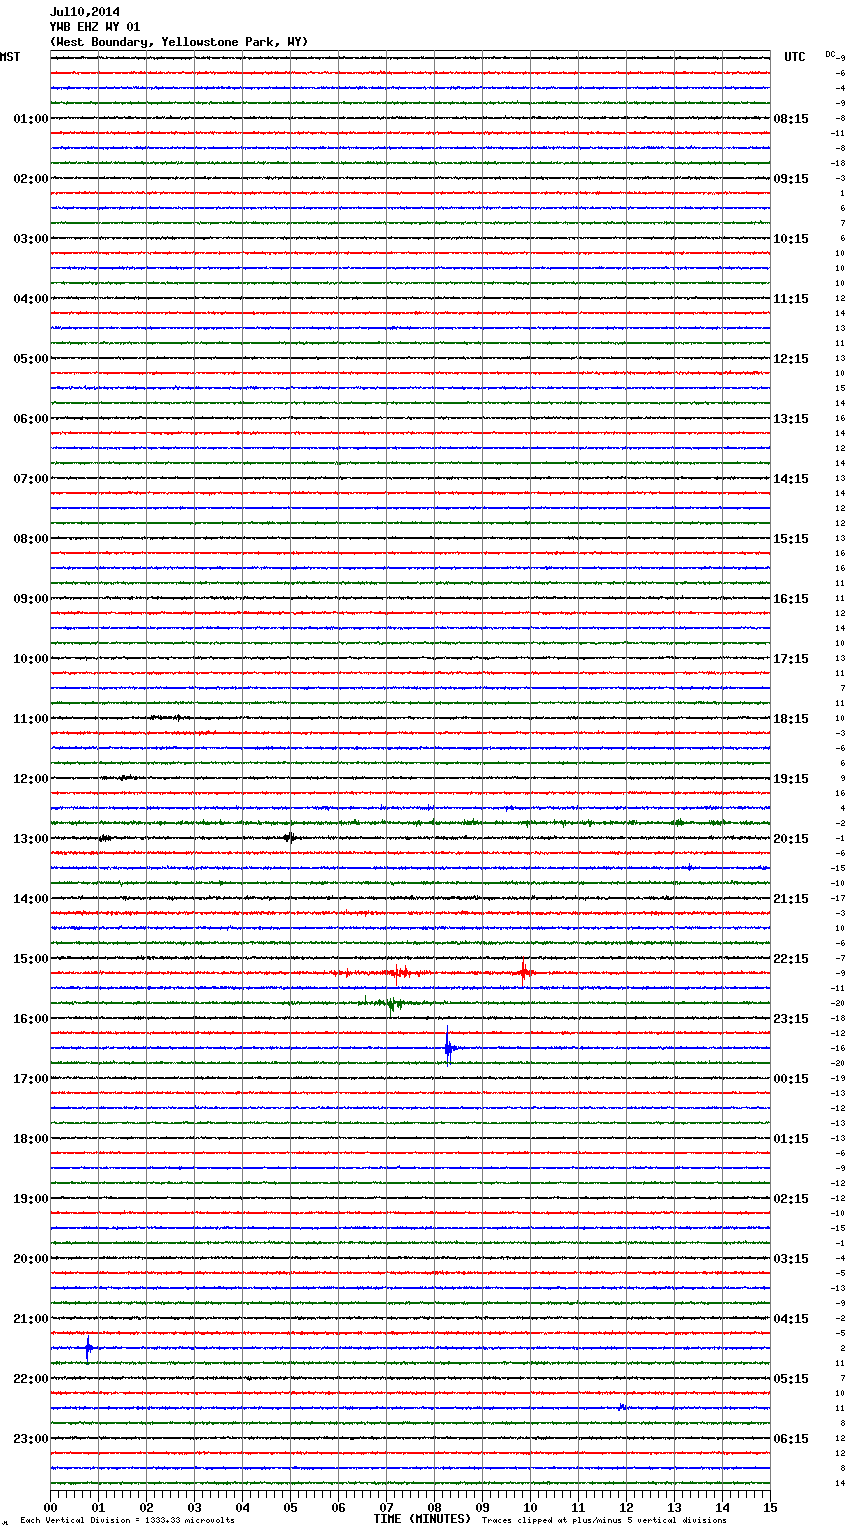850x1534 pixels.
Task: Click the 23:15 UTC time label
Action: (791, 1019)
